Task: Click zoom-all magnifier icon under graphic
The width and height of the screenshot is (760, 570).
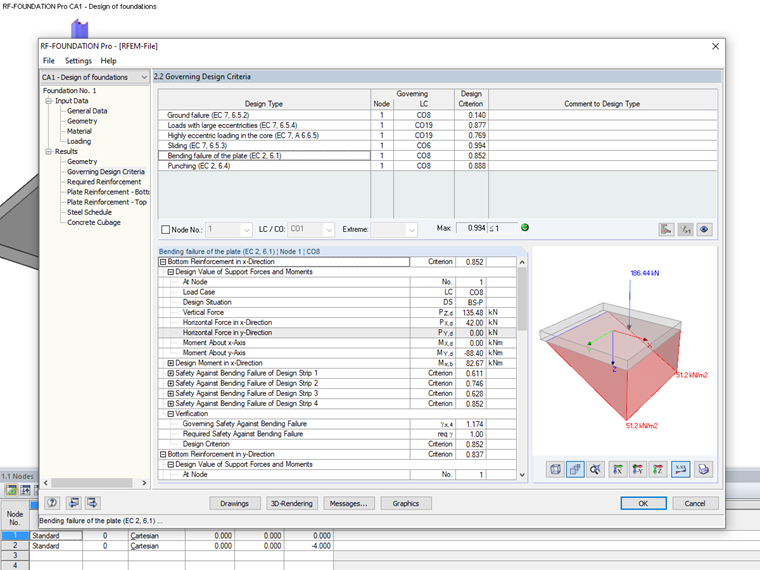Action: point(595,469)
